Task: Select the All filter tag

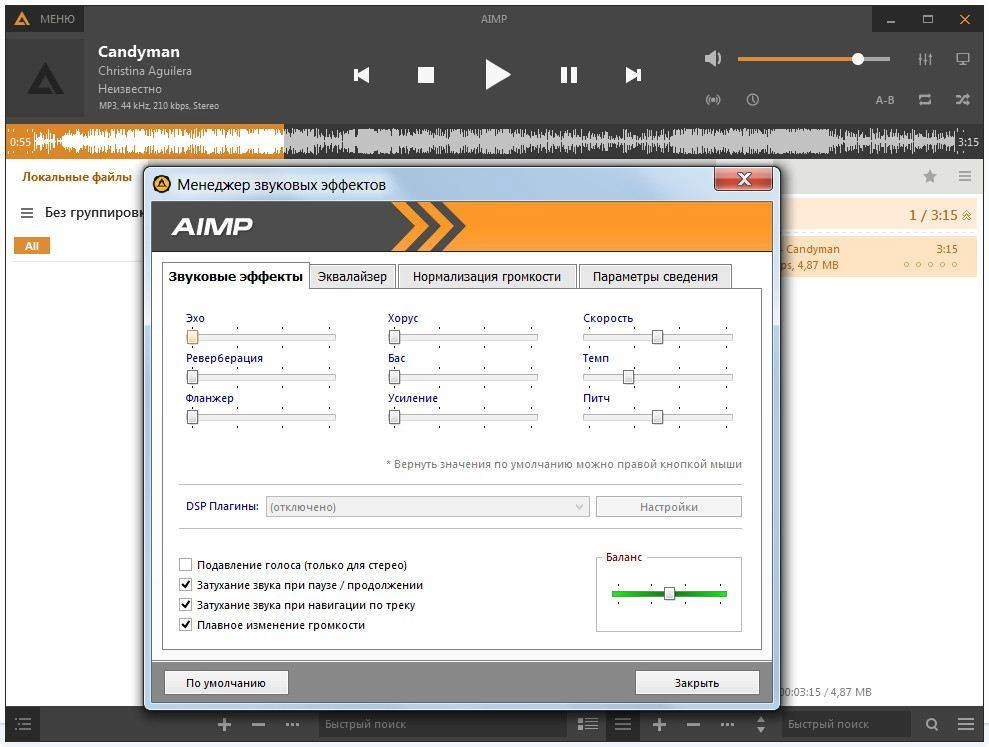Action: [x=32, y=246]
